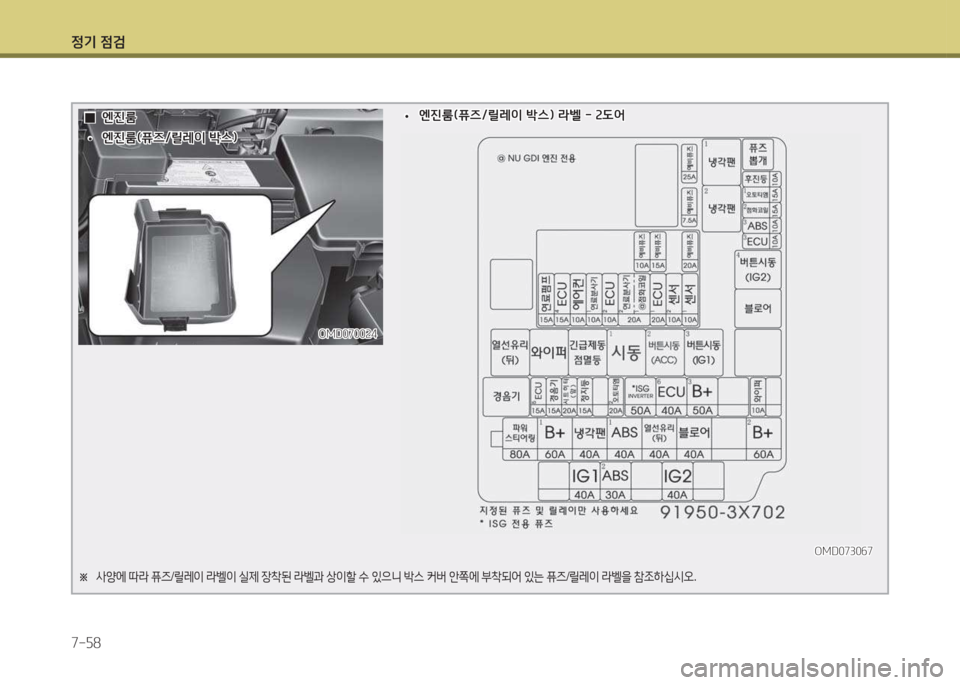Click the 냉각팬 relay numbered 2

pyautogui.click(x=721, y=209)
